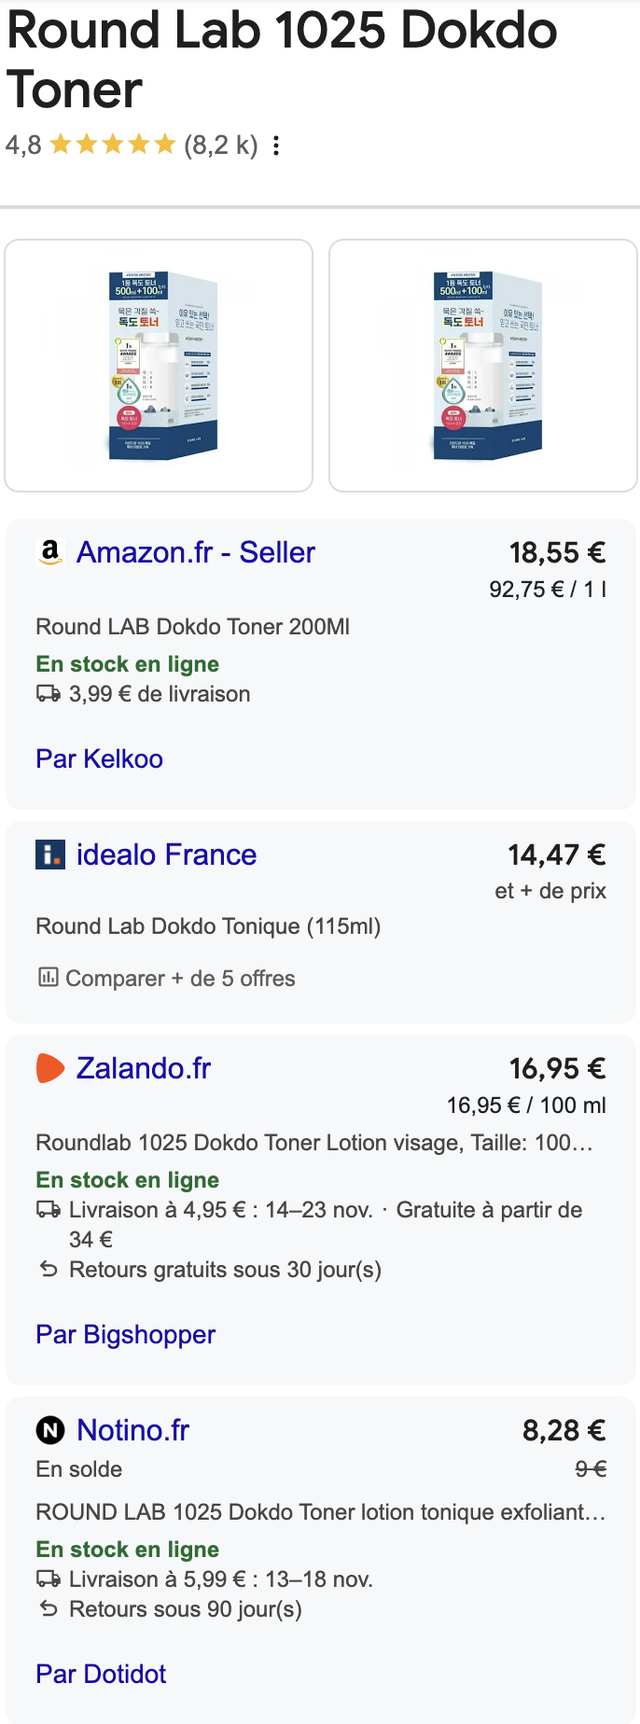Open the first product image thumbnail
The height and width of the screenshot is (1724, 640).
pos(159,366)
